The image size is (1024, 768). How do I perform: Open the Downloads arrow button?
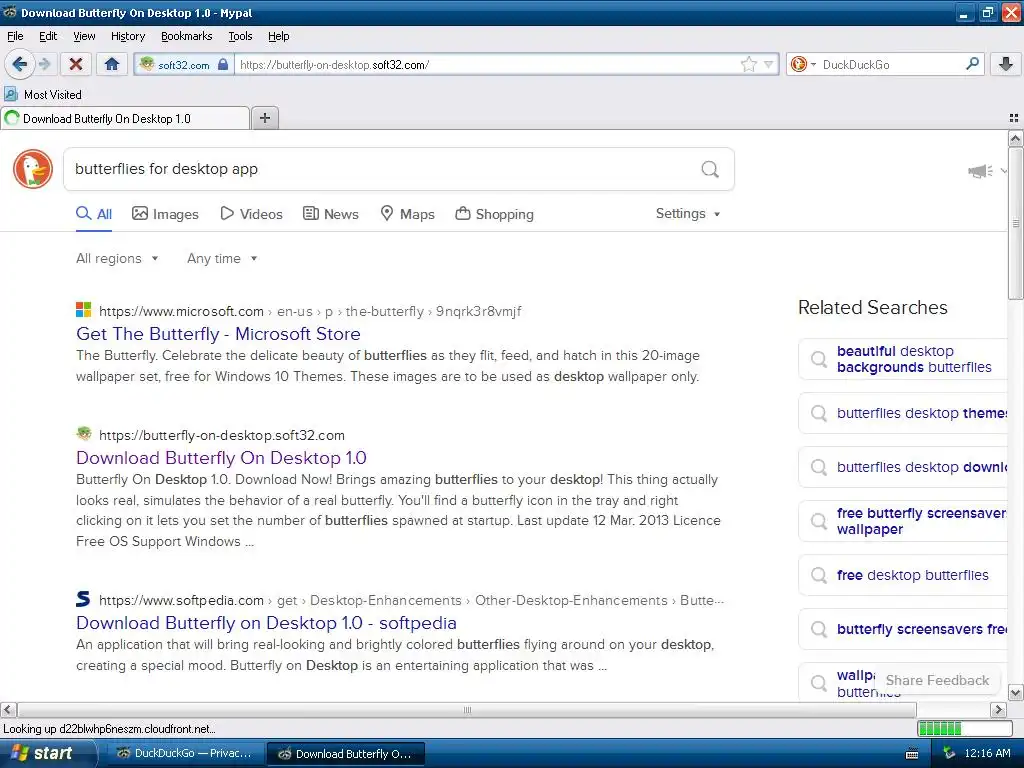coord(1006,64)
